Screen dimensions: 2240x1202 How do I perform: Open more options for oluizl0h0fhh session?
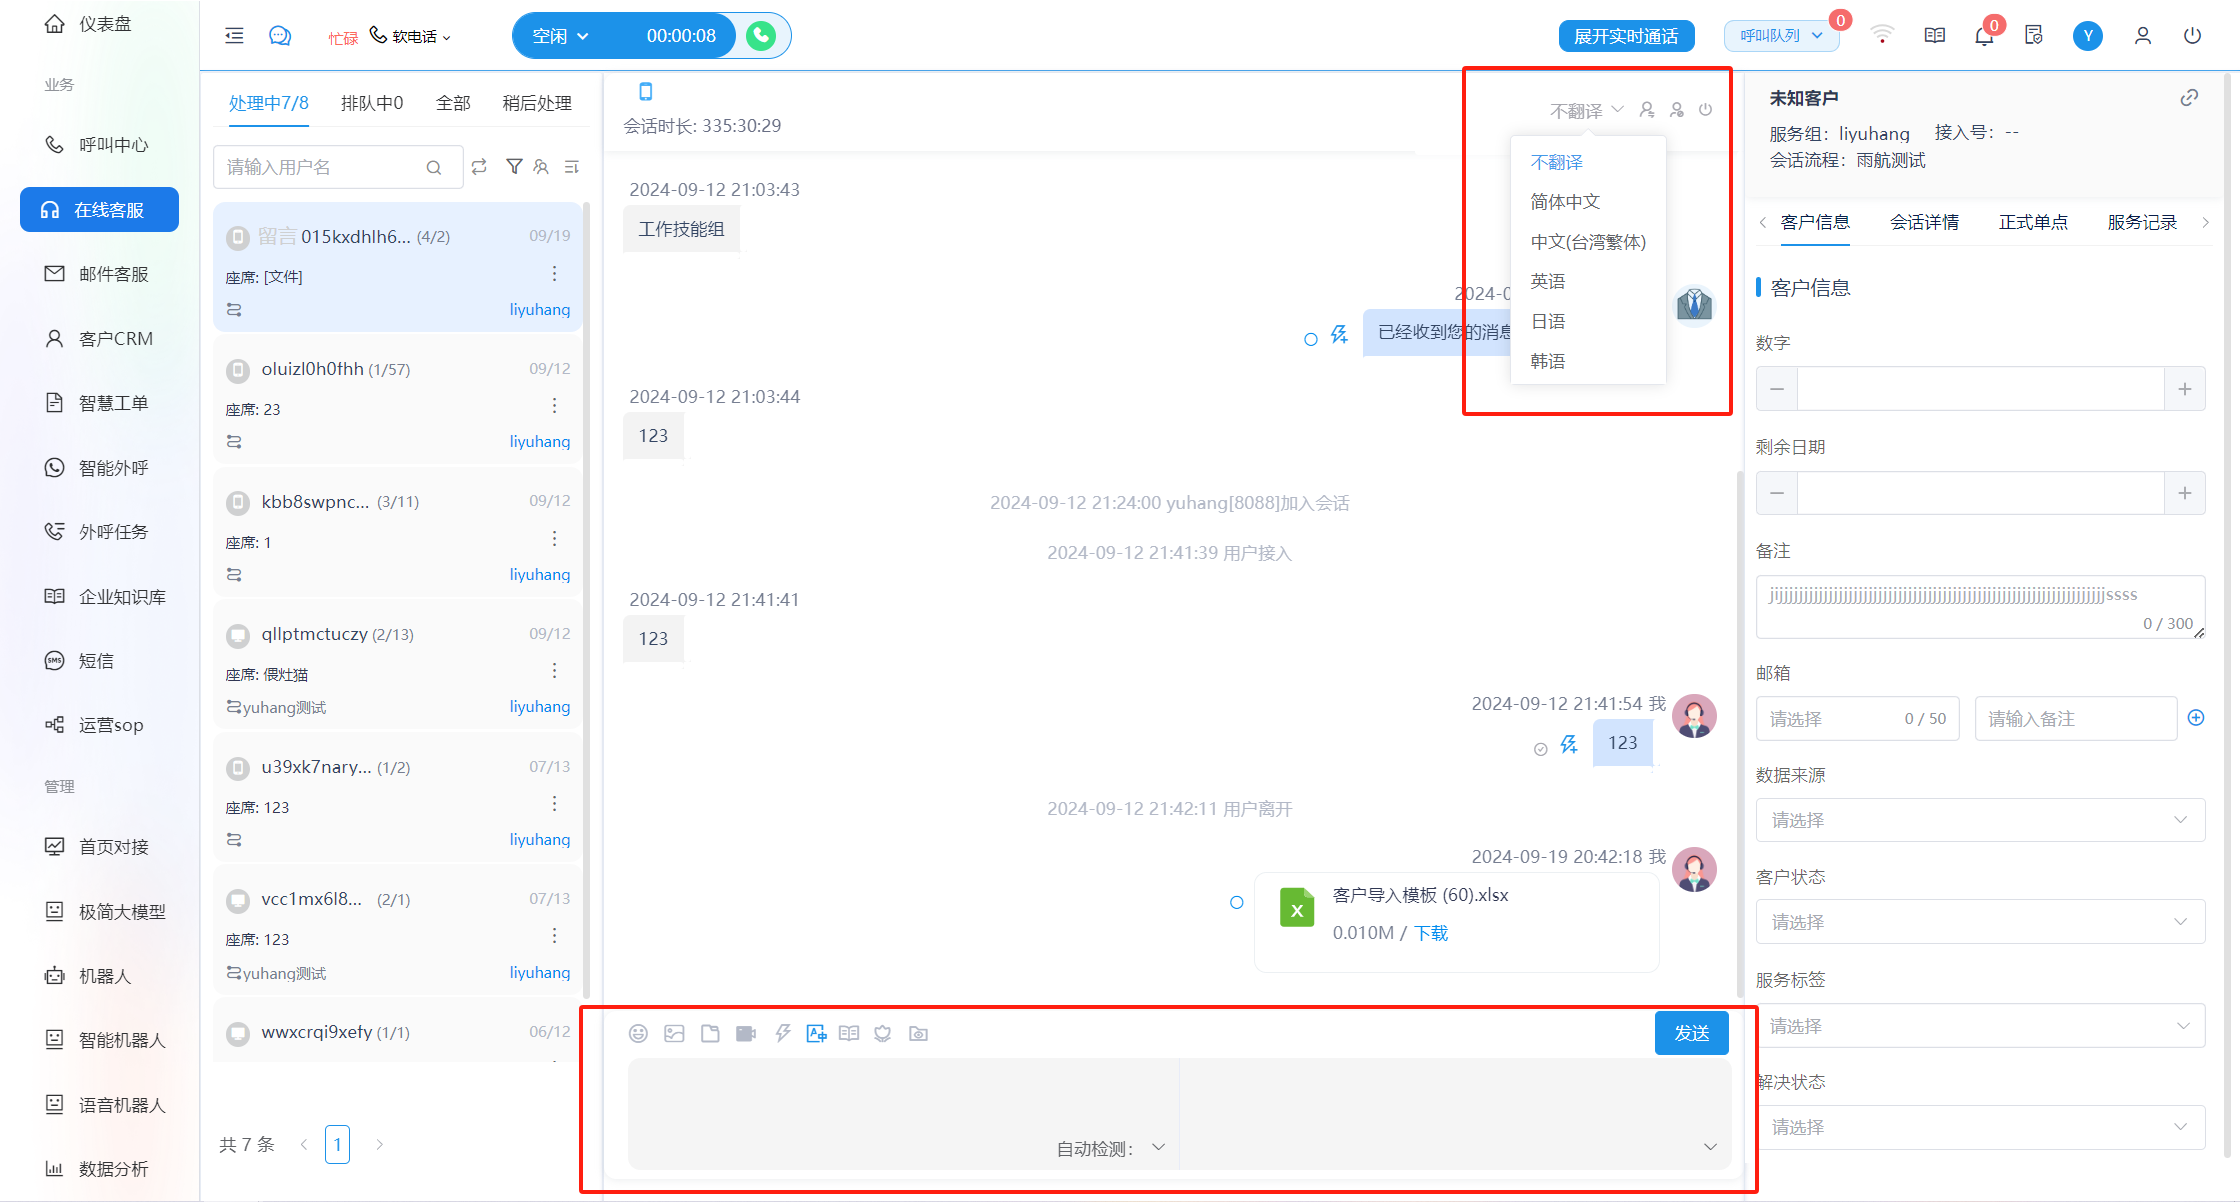pyautogui.click(x=554, y=405)
